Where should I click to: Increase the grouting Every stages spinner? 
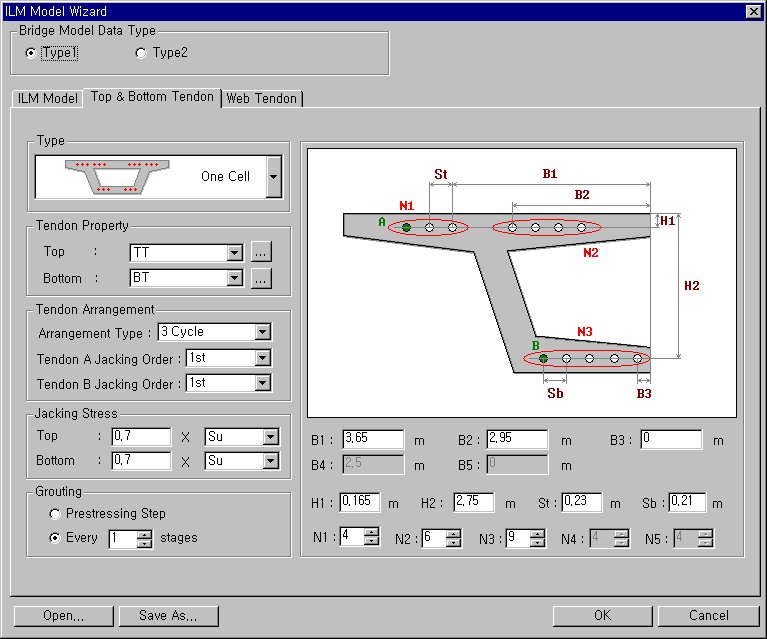pos(144,534)
